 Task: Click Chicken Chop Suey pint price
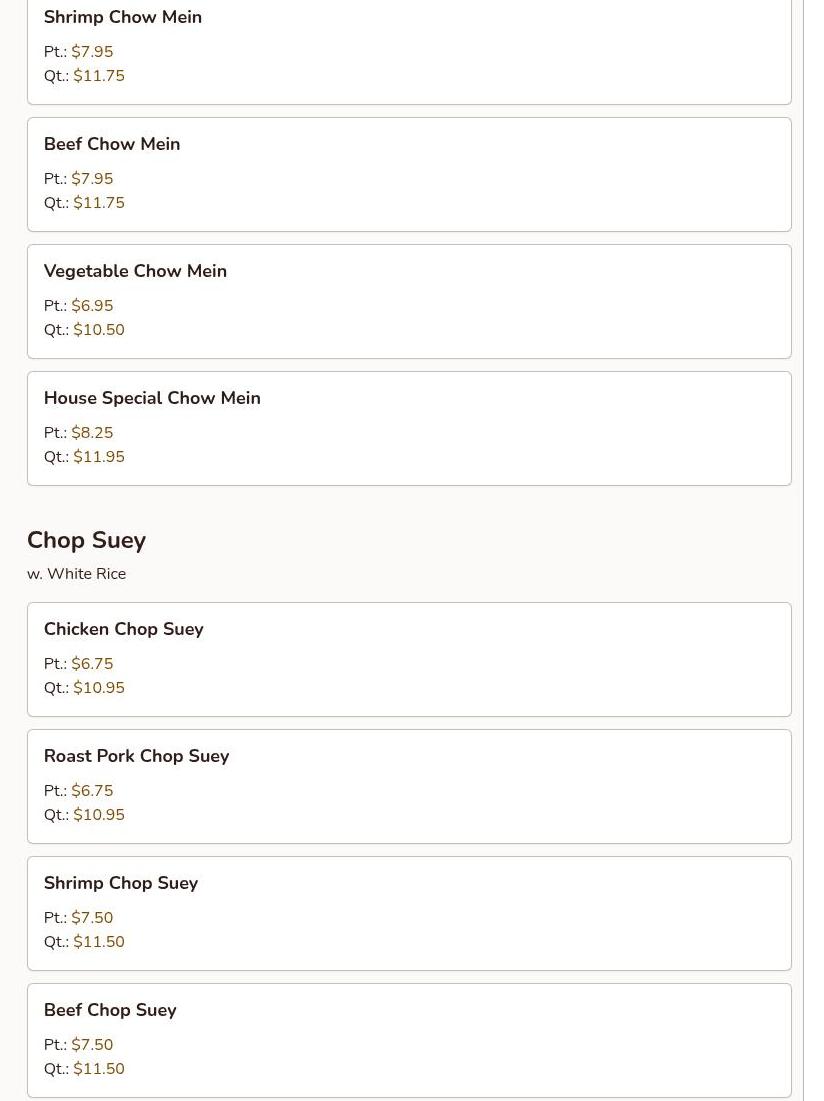coord(92,664)
